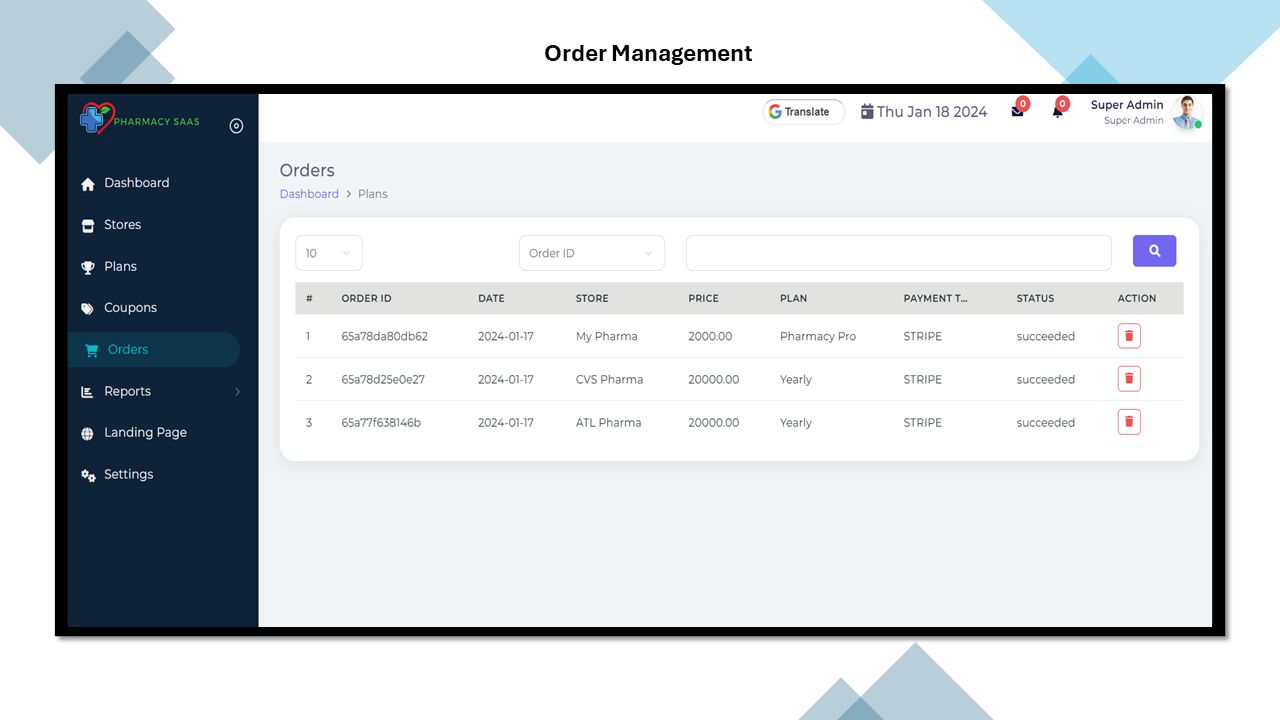Click the succeeded status for My Pharma

tap(1046, 337)
